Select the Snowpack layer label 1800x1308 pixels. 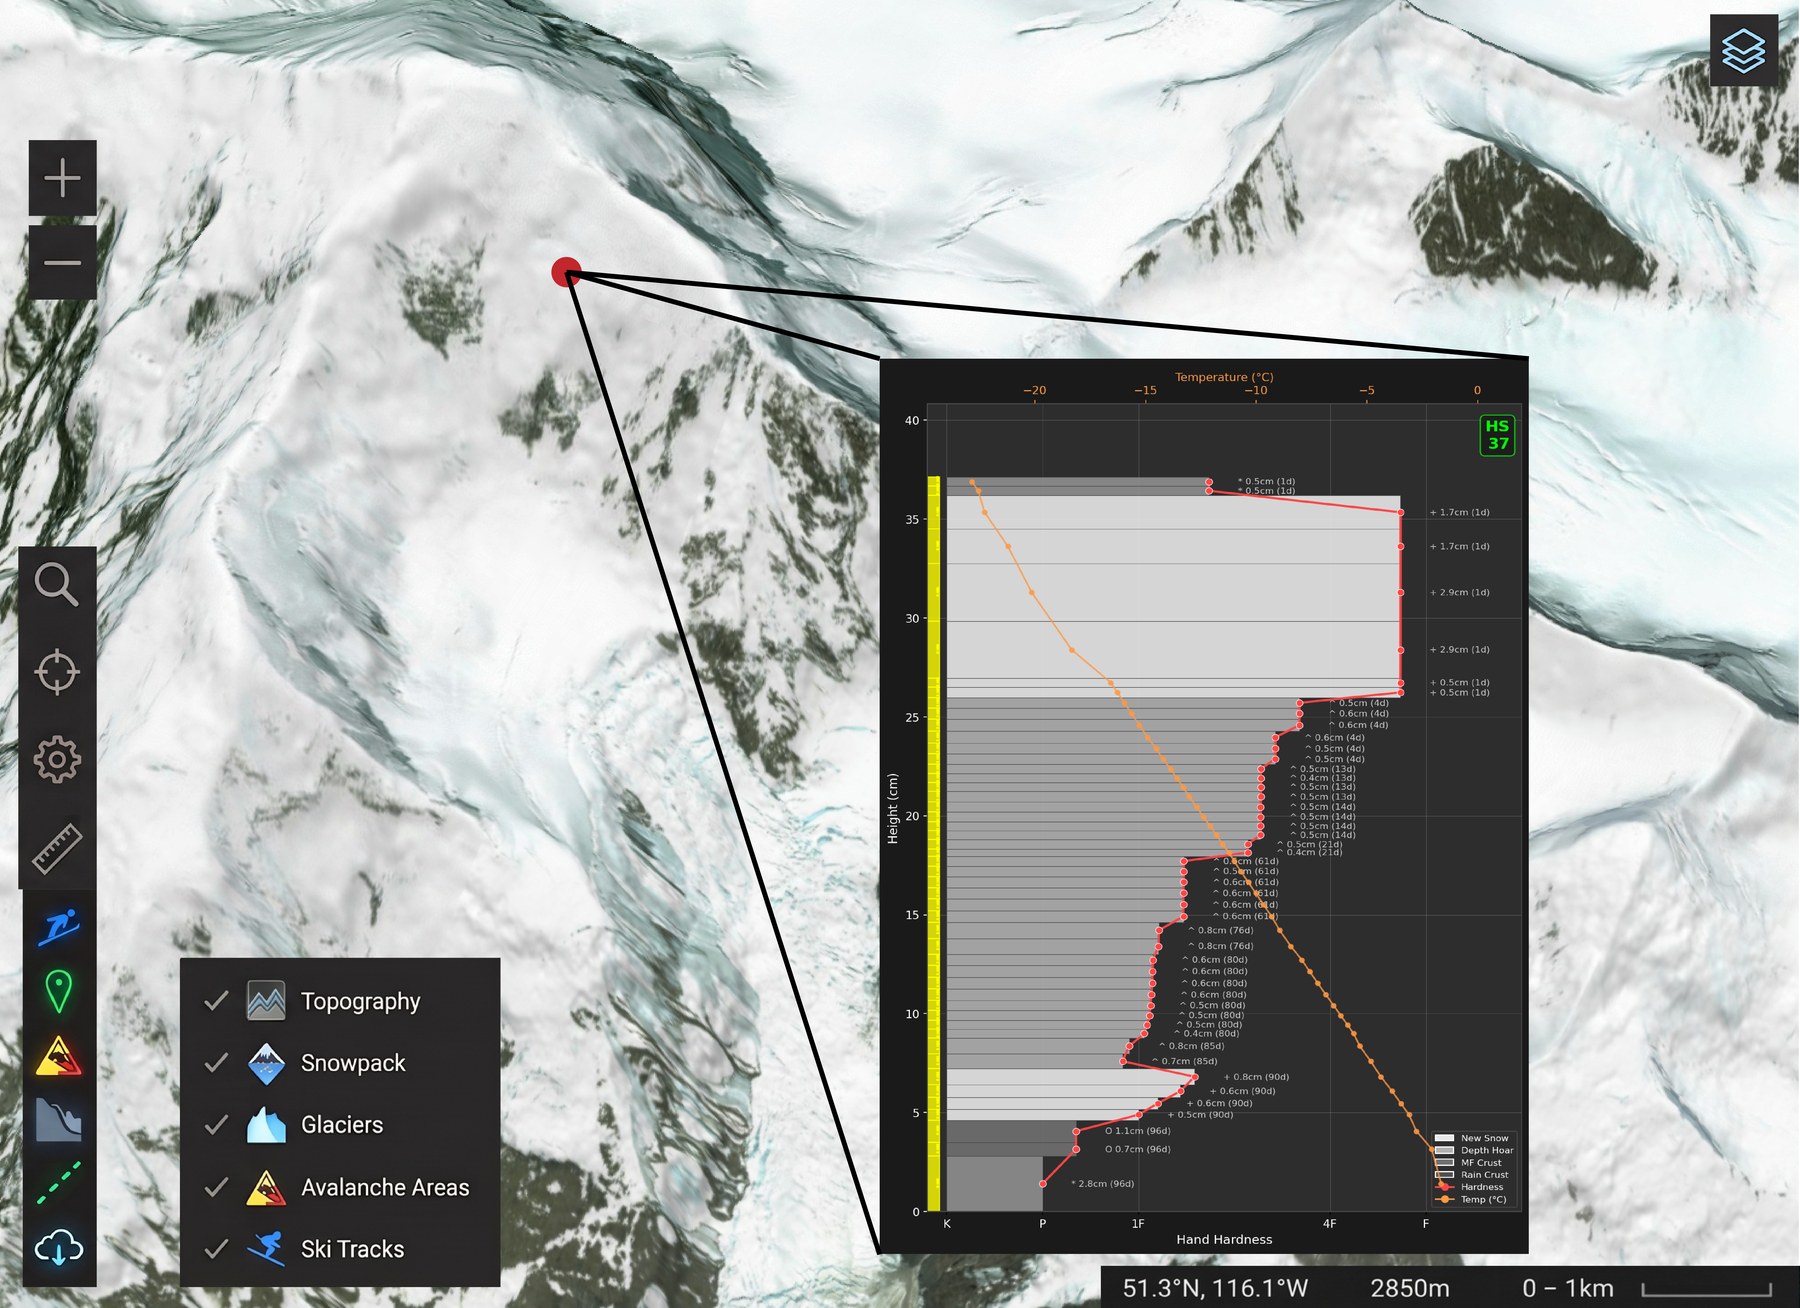coord(353,1064)
